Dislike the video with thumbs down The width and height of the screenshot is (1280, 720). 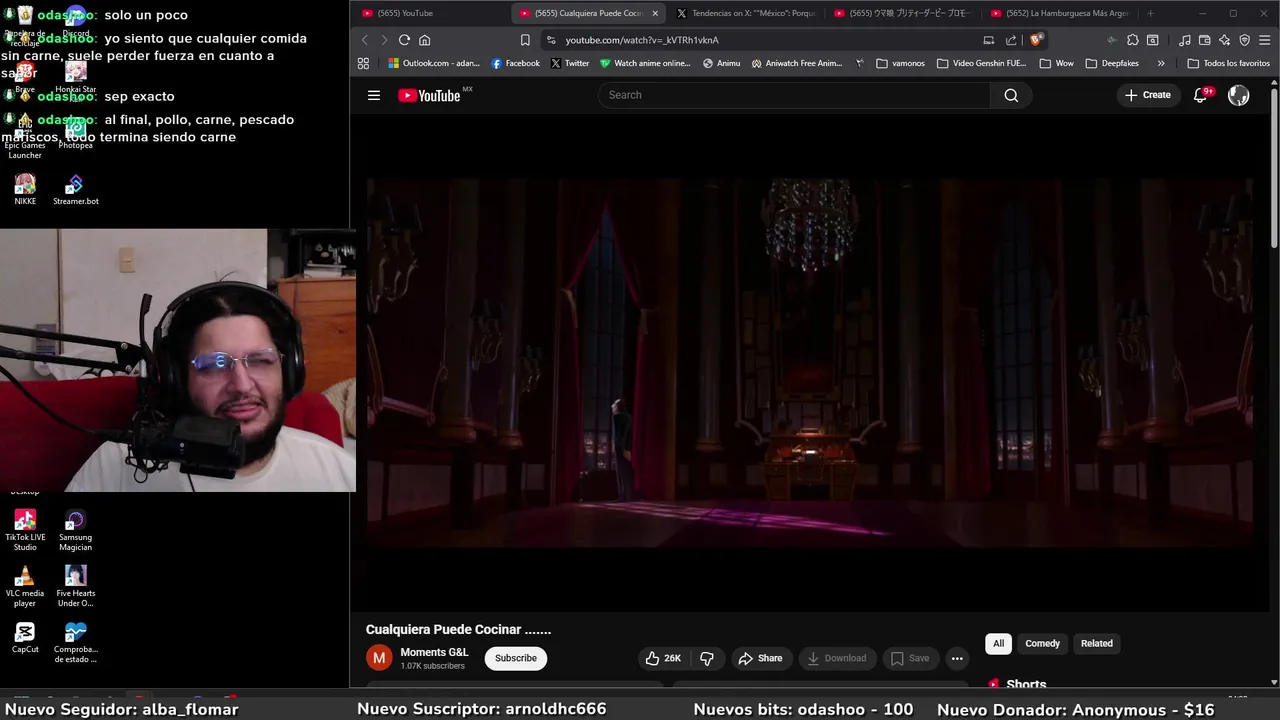[707, 658]
